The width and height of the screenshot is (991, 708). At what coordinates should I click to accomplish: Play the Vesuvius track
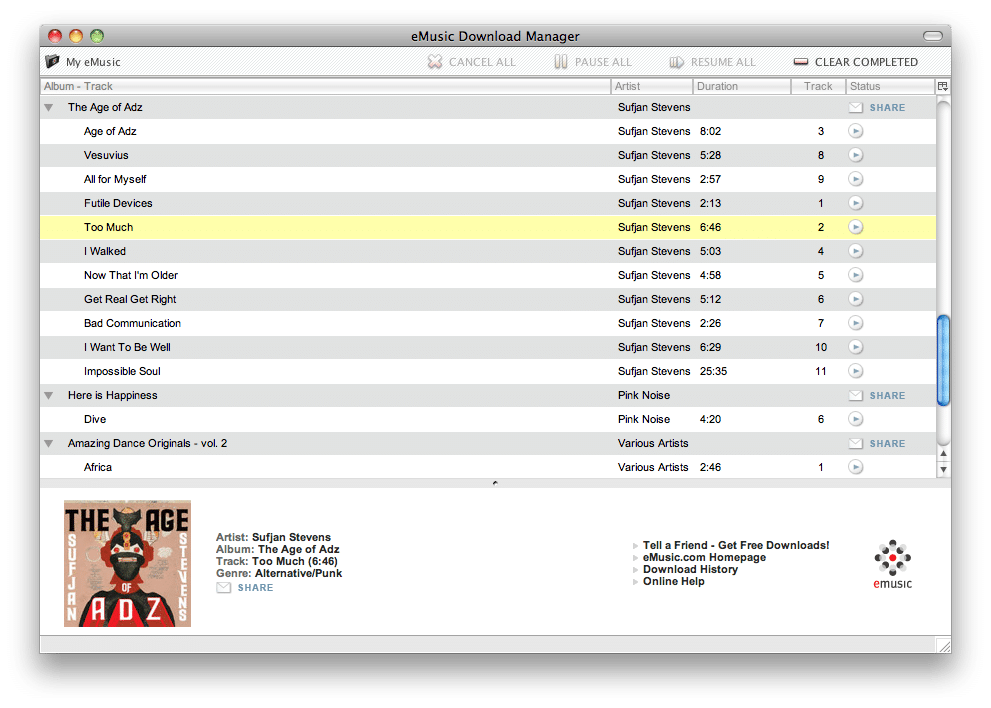(856, 155)
